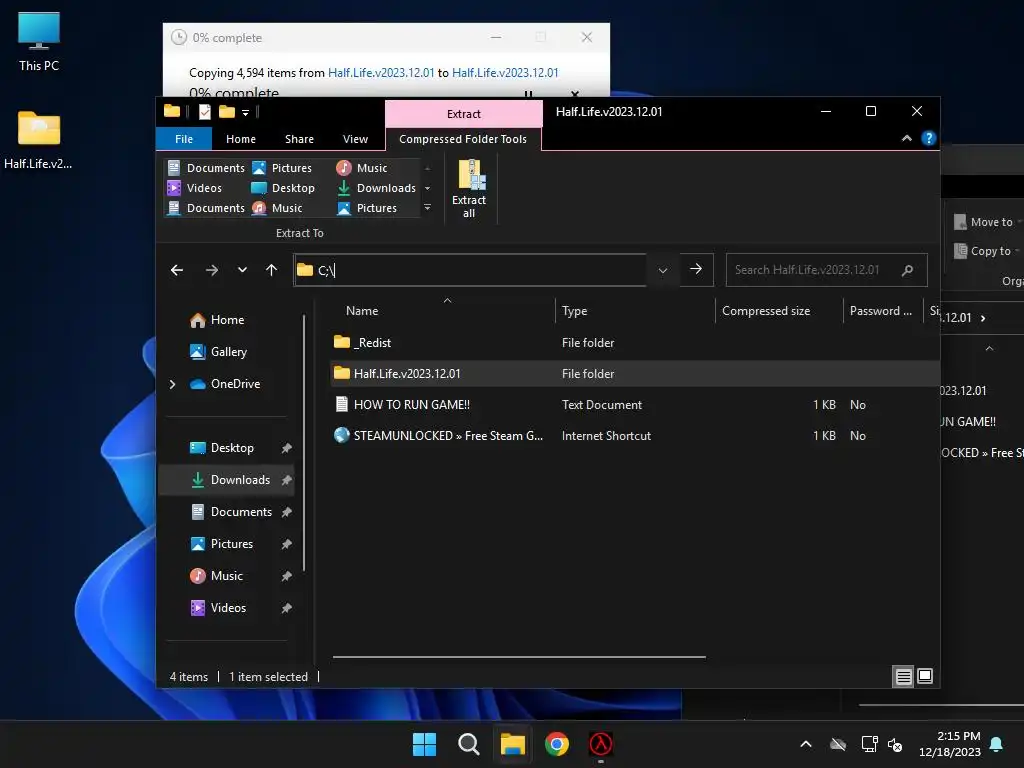Open OneDrive in the navigation pane
1024x768 pixels.
pos(225,384)
